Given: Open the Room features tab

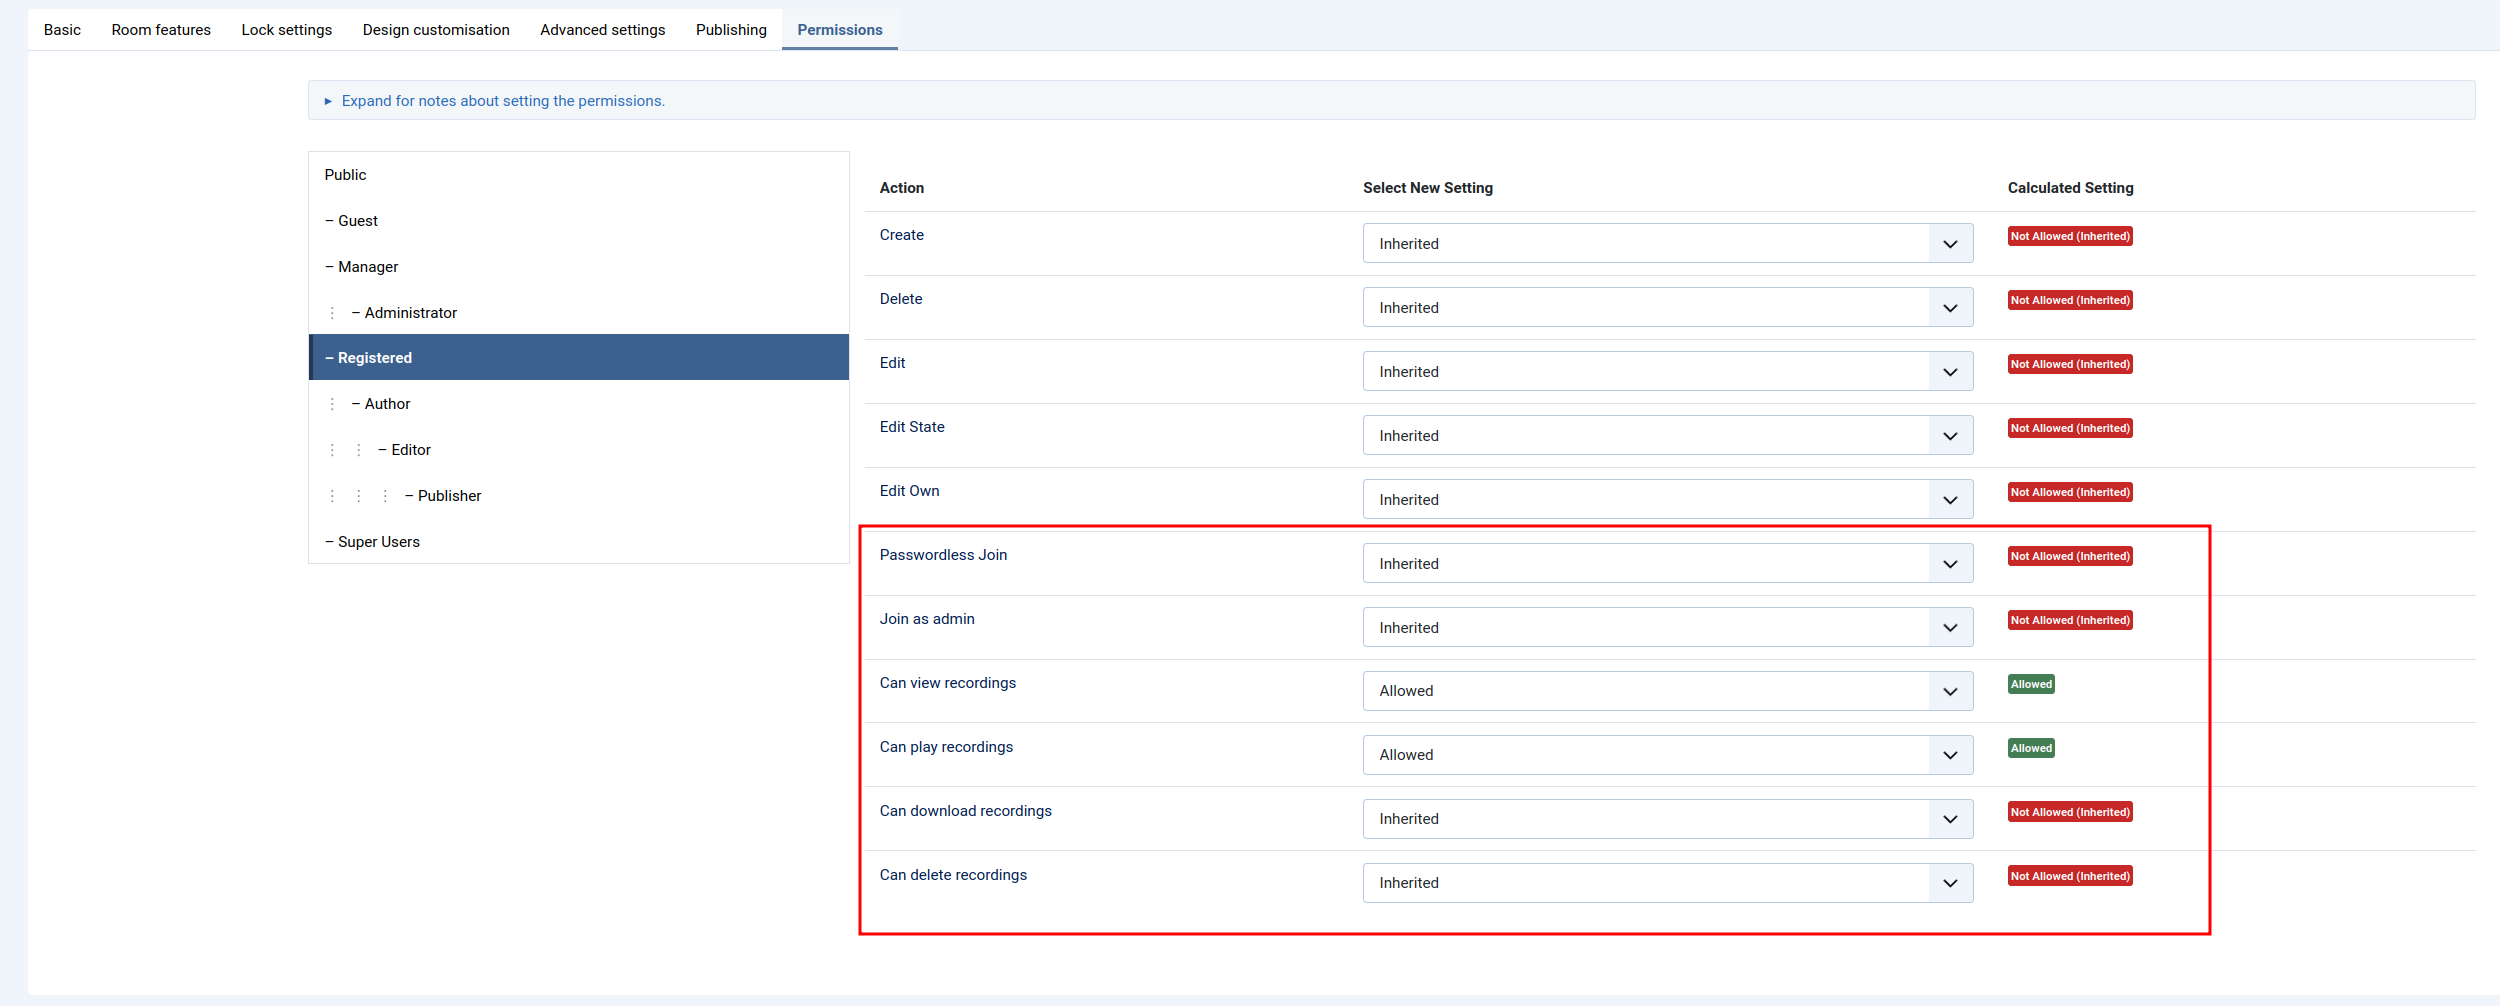Looking at the screenshot, I should (x=161, y=30).
